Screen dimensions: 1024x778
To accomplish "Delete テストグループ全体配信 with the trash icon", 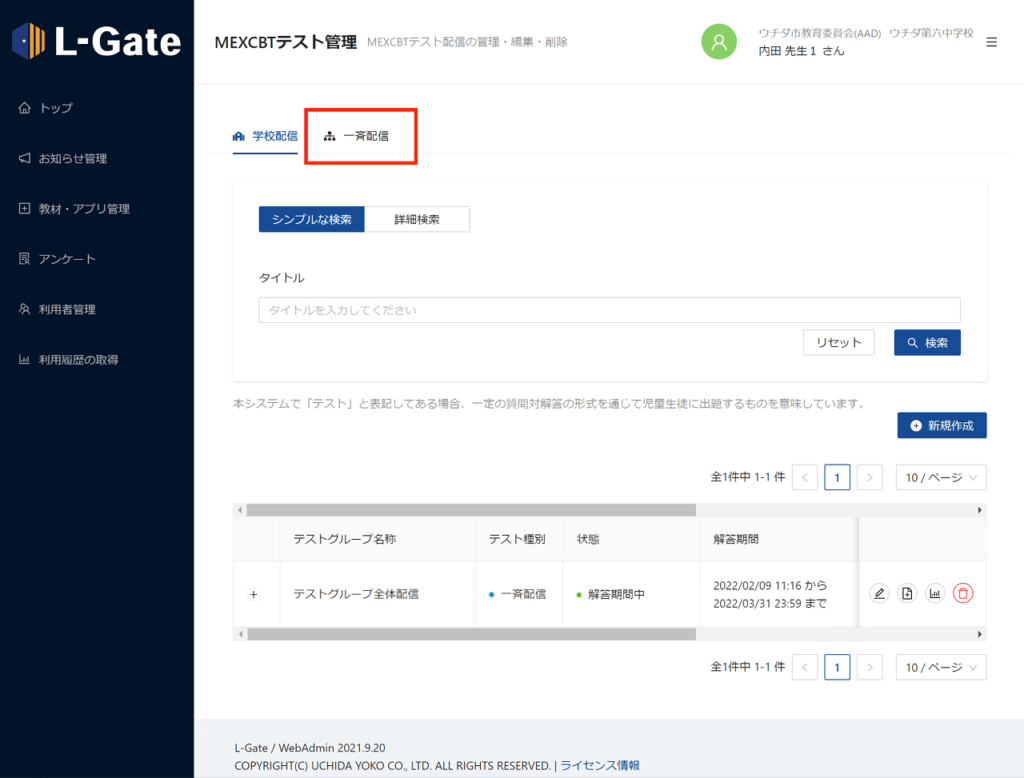I will click(x=963, y=593).
